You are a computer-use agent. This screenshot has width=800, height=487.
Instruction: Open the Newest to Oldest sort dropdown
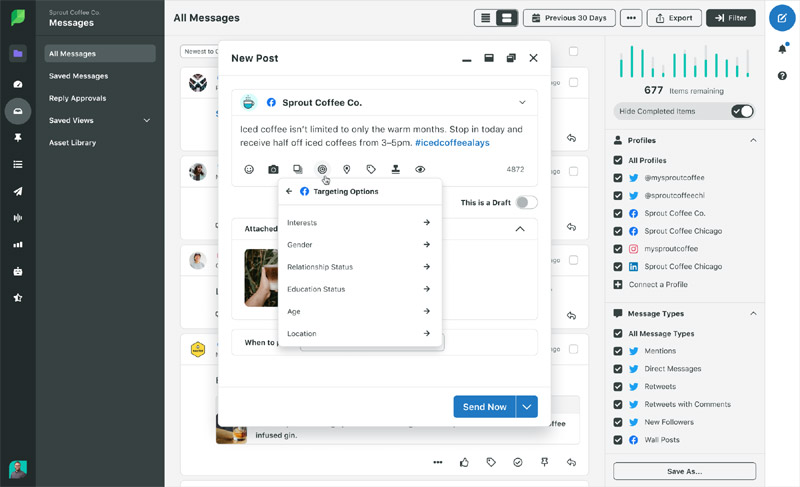point(199,52)
